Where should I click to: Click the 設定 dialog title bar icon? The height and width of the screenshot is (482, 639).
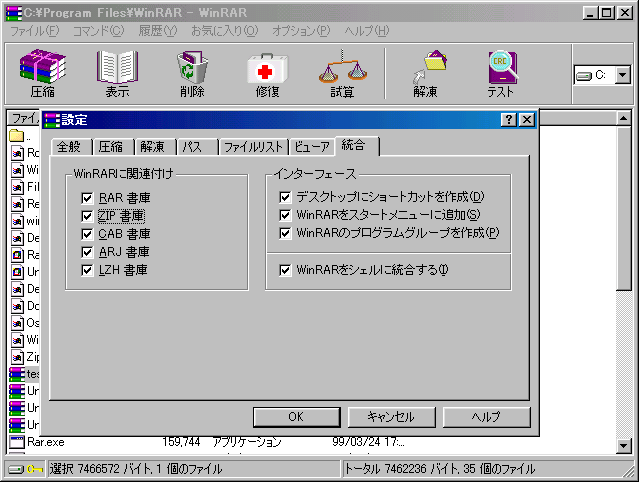pyautogui.click(x=52, y=120)
